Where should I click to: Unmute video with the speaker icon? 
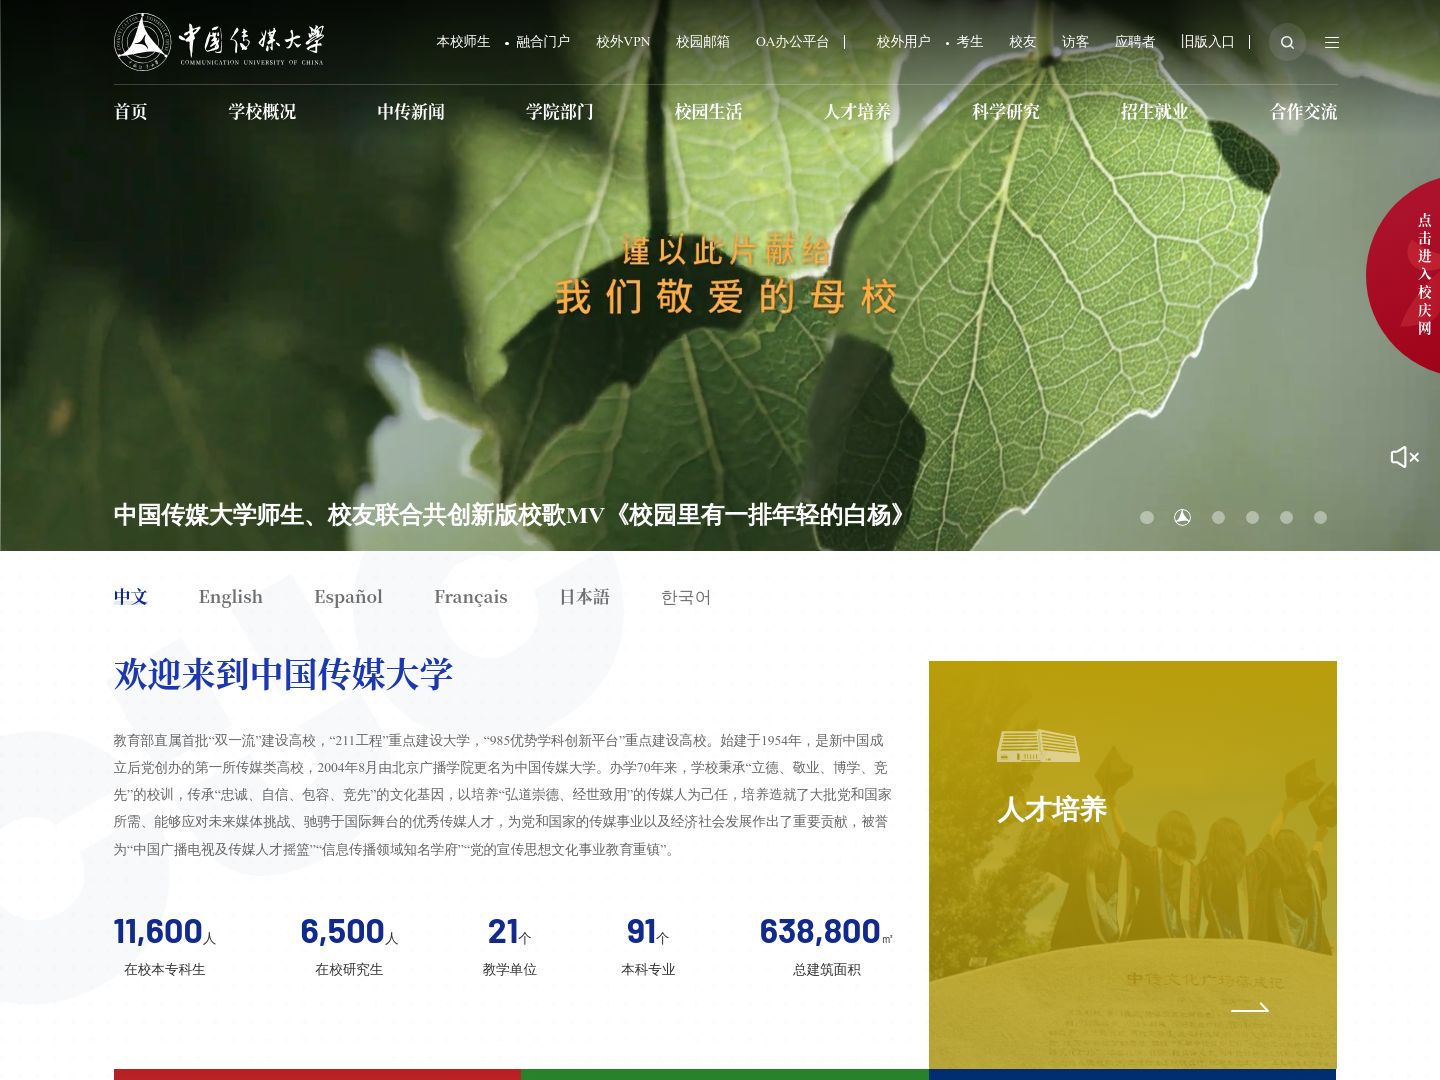[x=1404, y=457]
